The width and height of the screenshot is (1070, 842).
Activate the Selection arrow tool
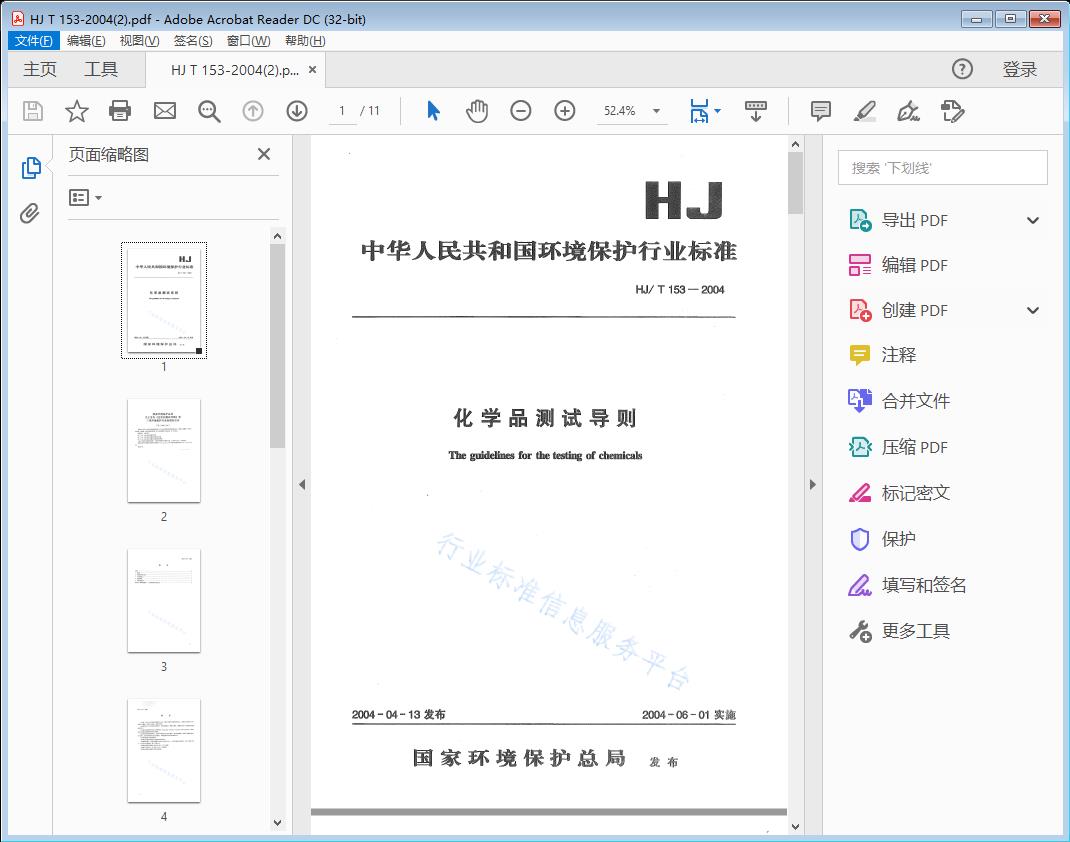[432, 111]
